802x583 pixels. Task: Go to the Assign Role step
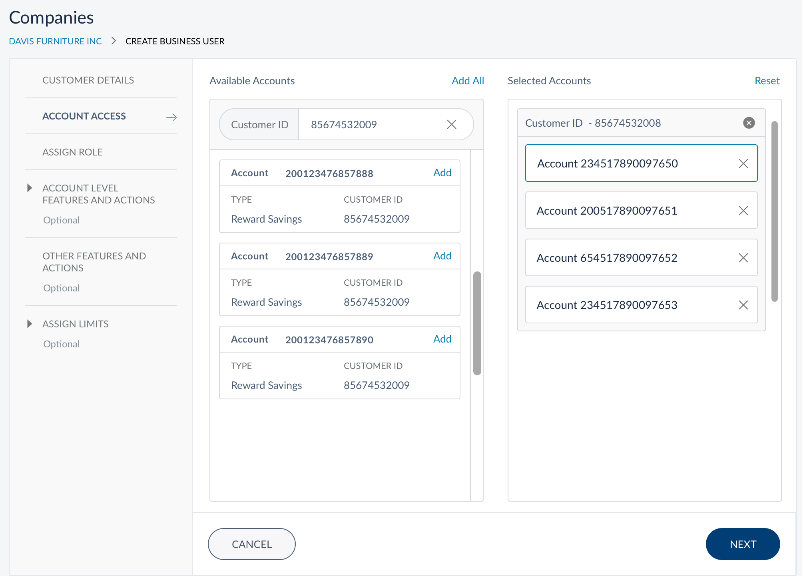[x=72, y=152]
